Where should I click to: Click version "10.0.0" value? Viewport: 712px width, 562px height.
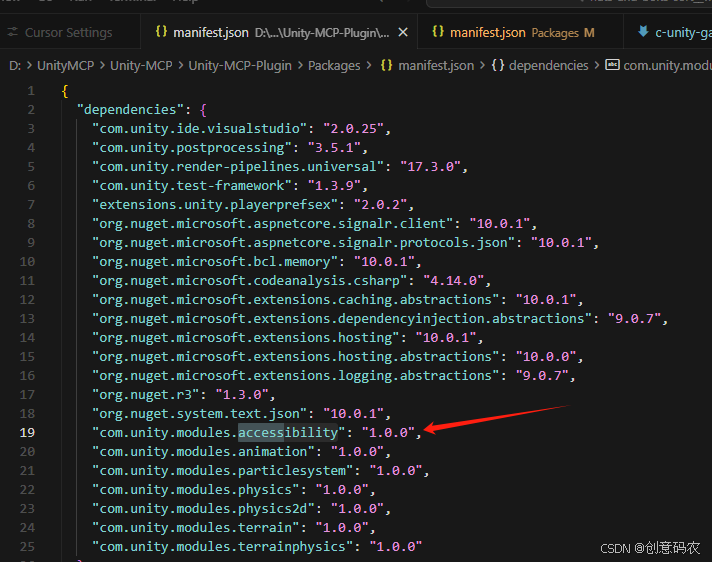pyautogui.click(x=546, y=357)
